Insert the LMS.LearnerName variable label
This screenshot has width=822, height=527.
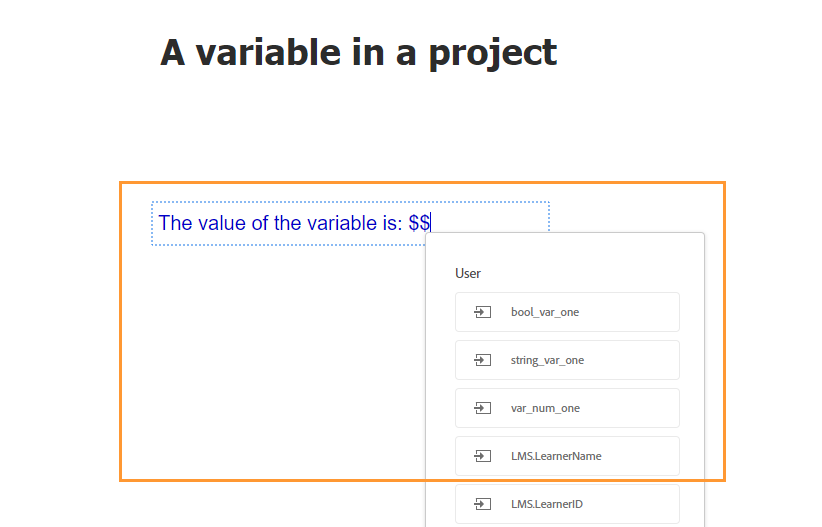pos(556,456)
